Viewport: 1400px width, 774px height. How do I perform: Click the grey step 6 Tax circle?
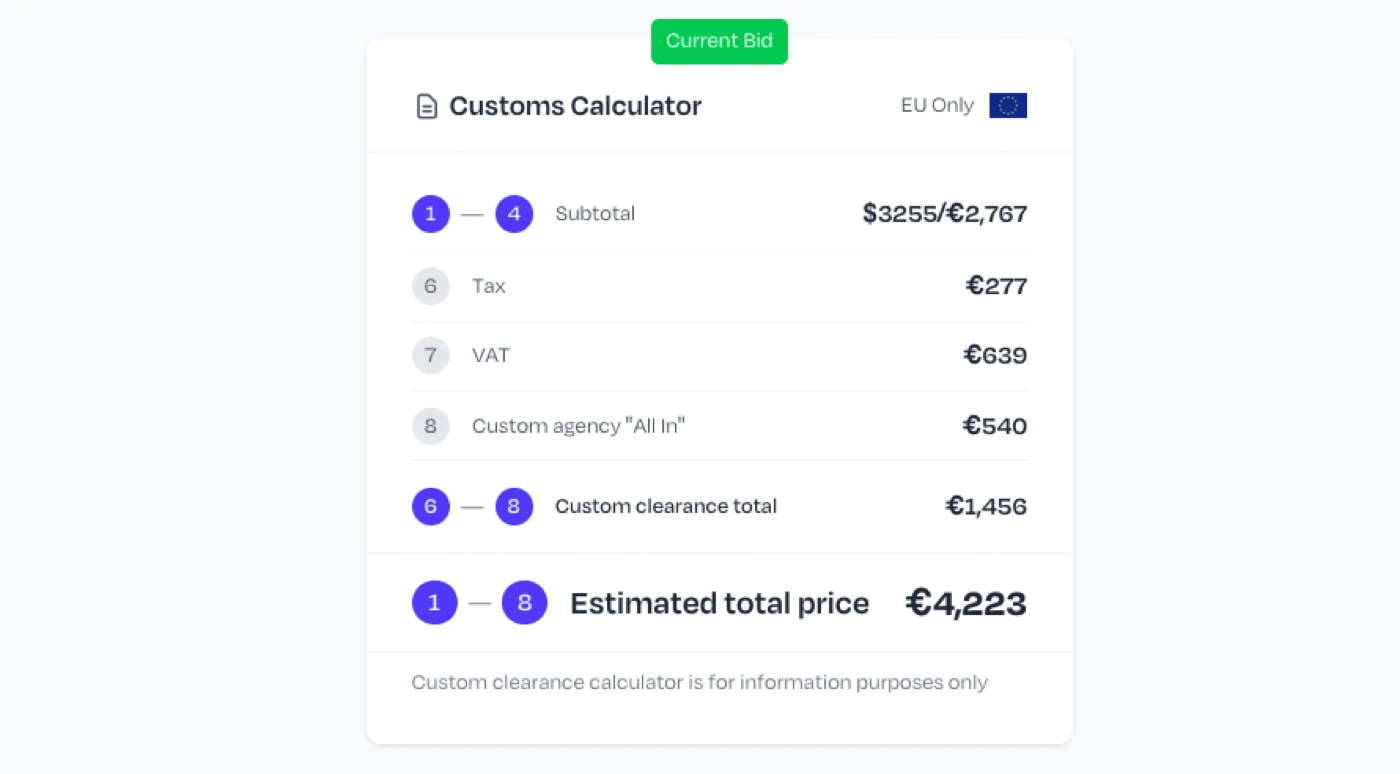pos(431,286)
